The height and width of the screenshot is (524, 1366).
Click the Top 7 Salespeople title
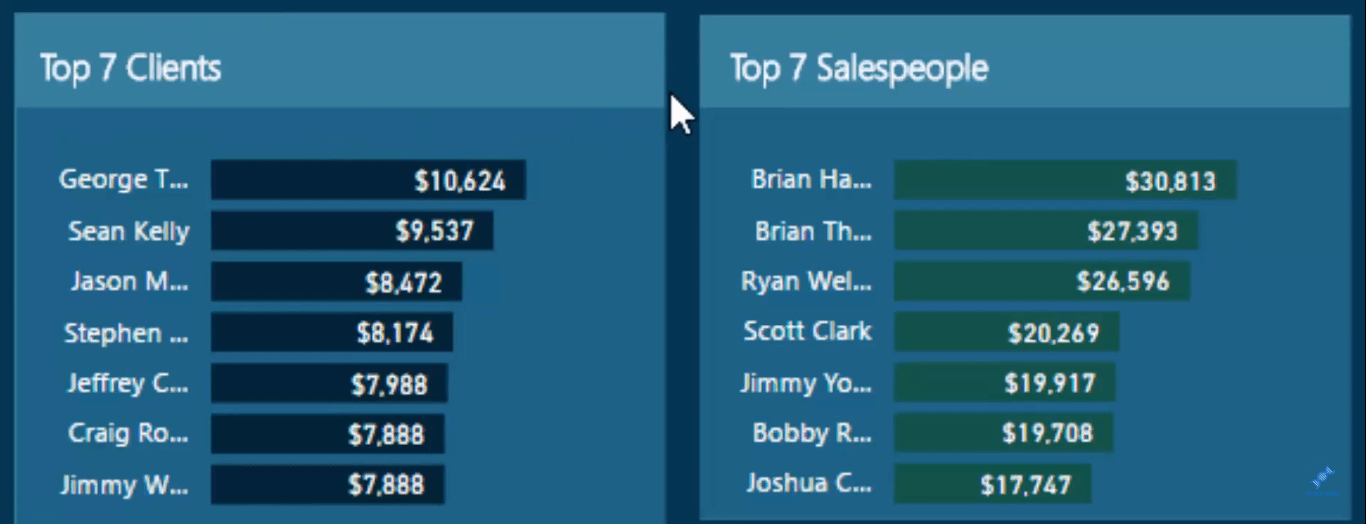(x=858, y=68)
